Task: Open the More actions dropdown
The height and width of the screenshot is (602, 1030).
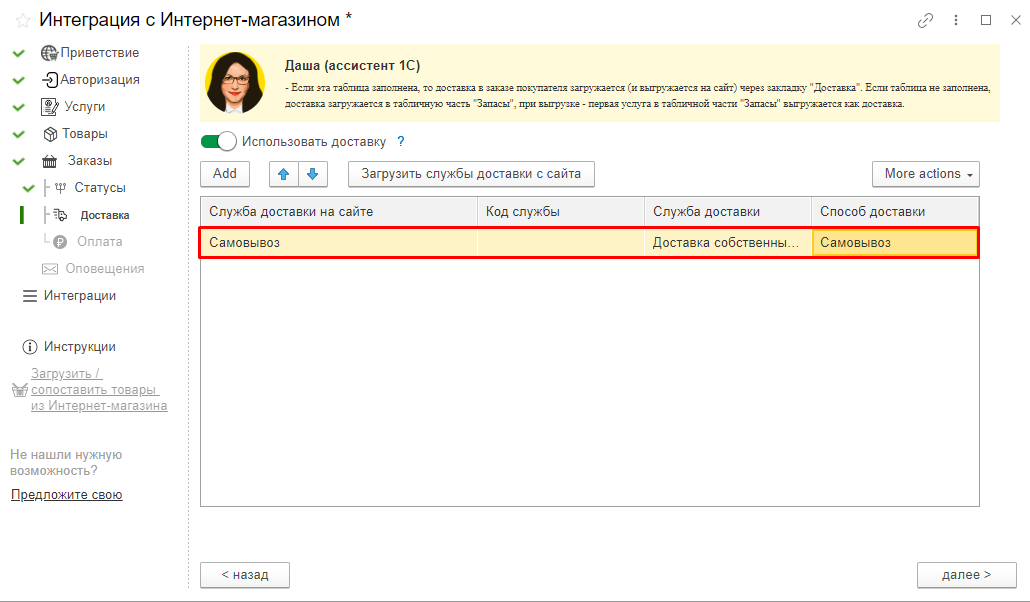Action: pyautogui.click(x=926, y=174)
